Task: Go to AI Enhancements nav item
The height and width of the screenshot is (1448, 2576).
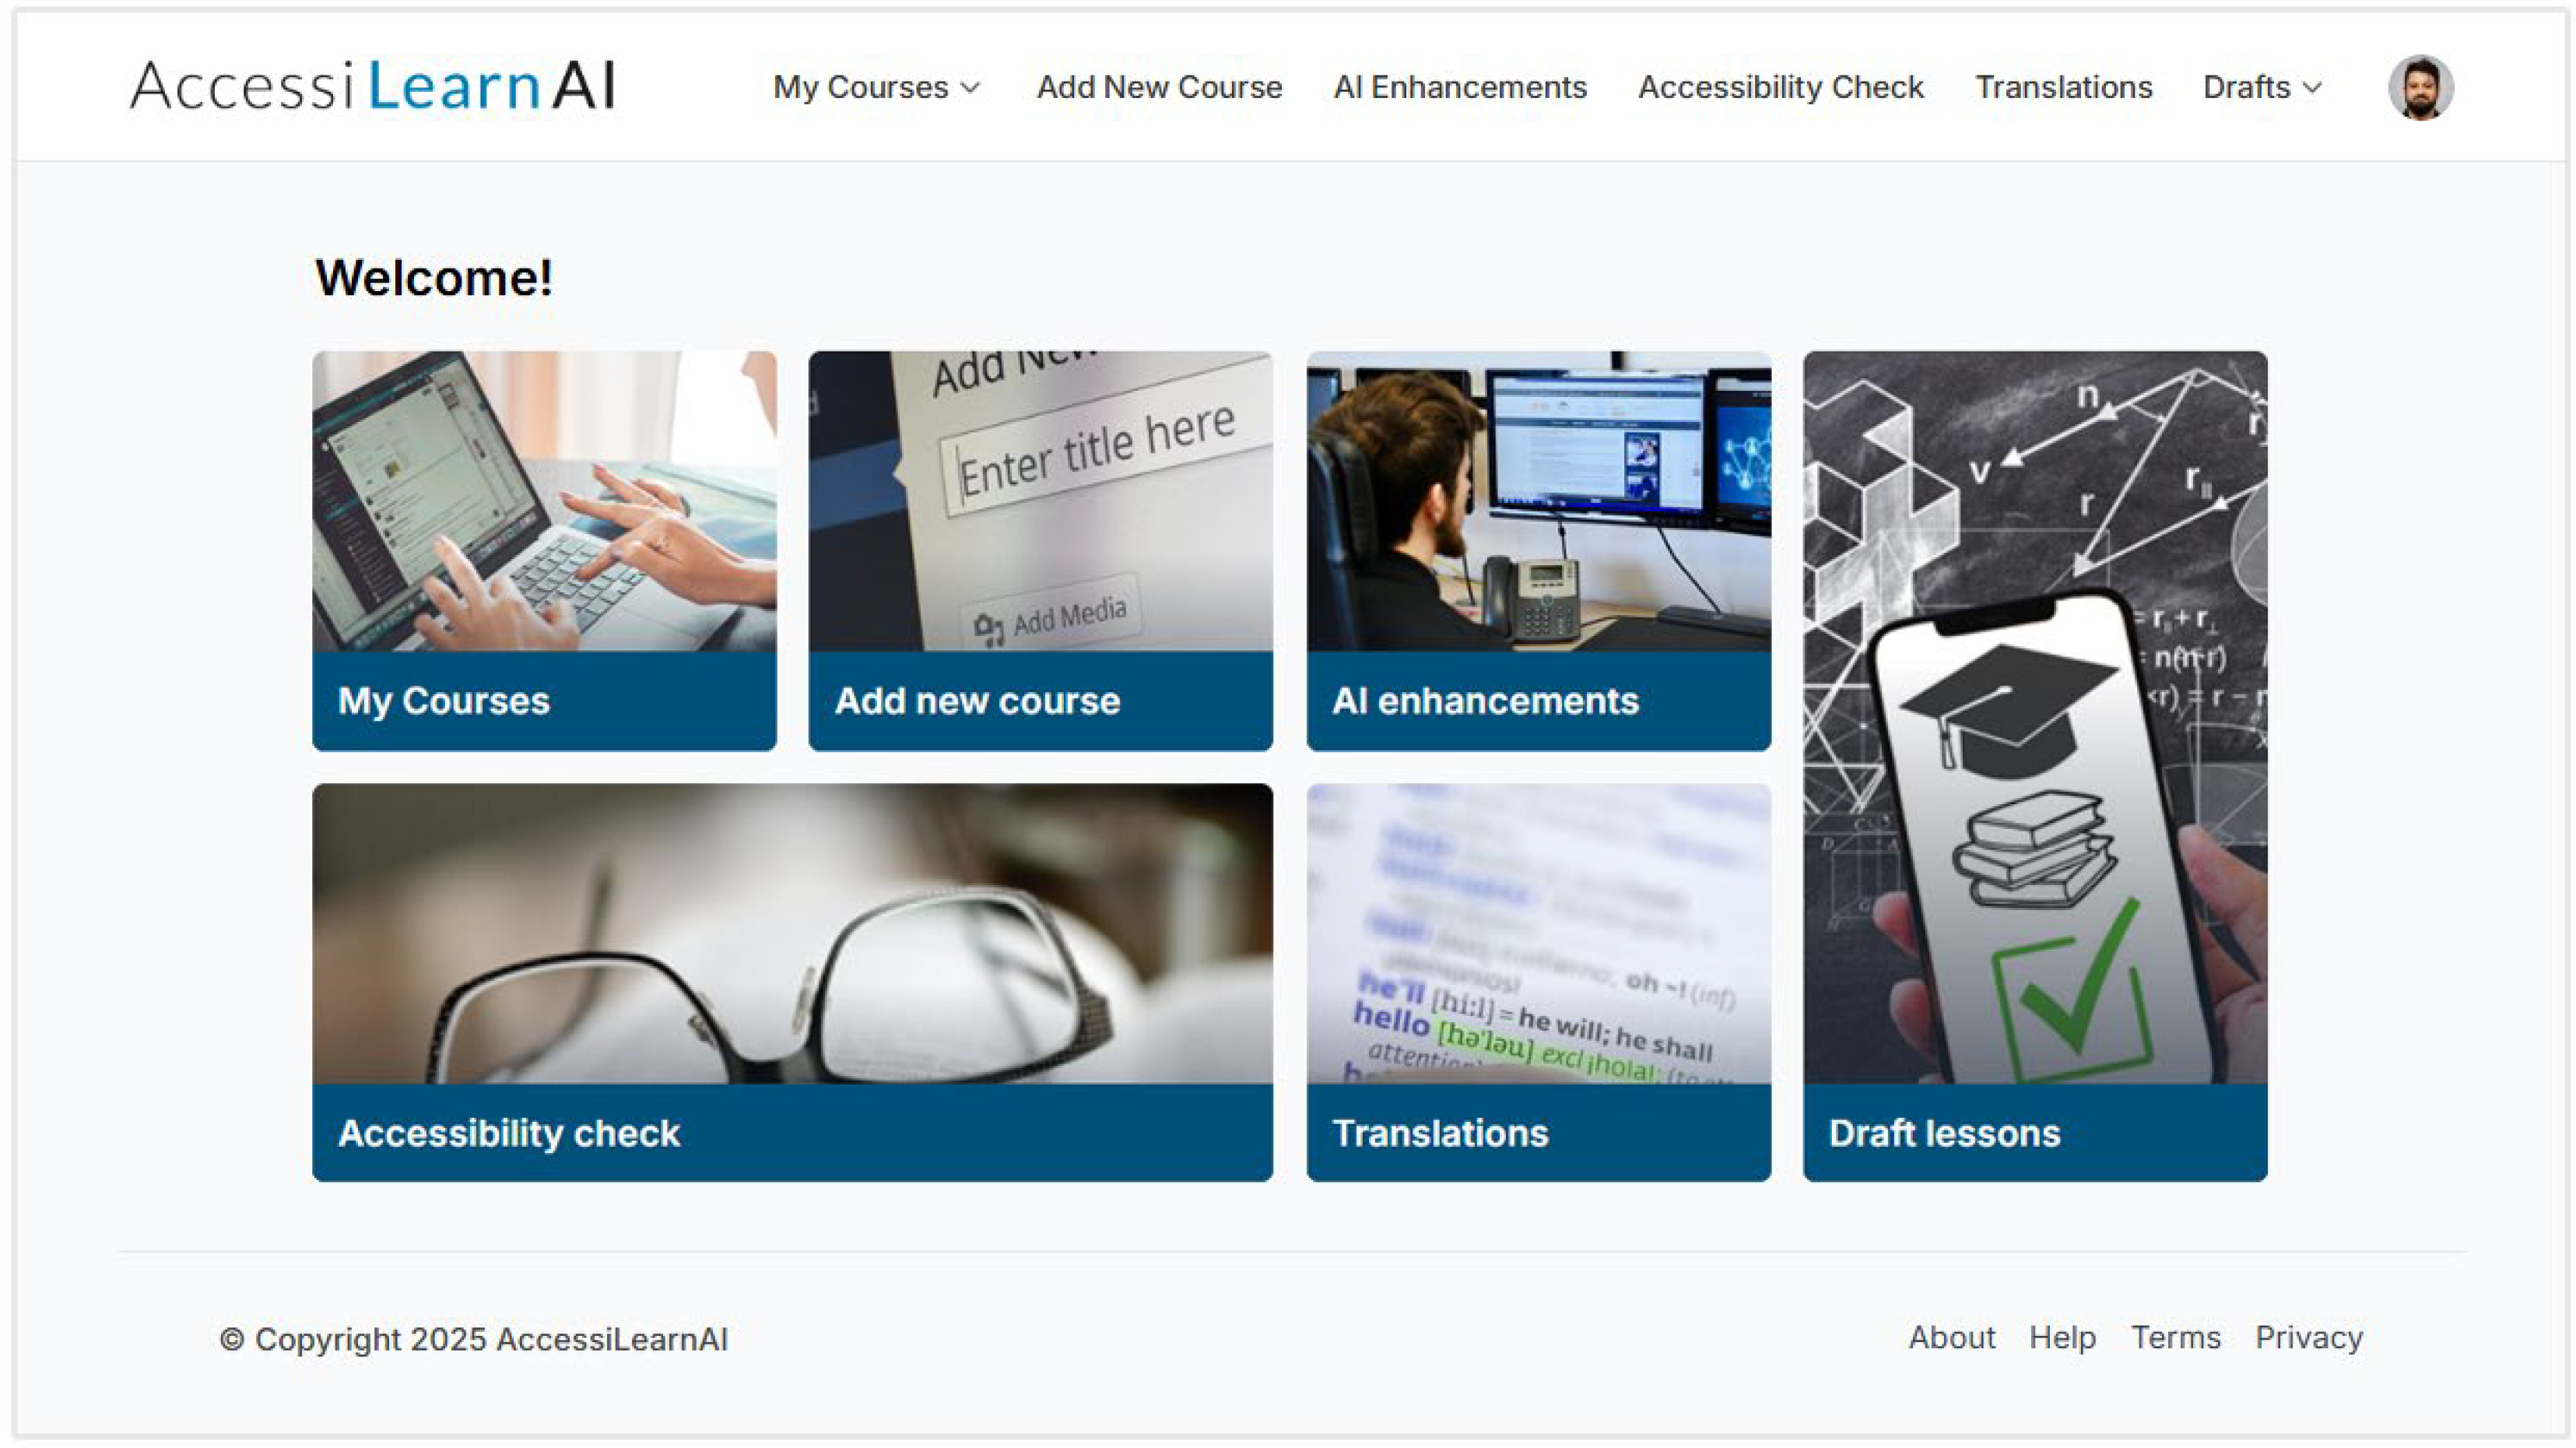Action: (x=1460, y=87)
